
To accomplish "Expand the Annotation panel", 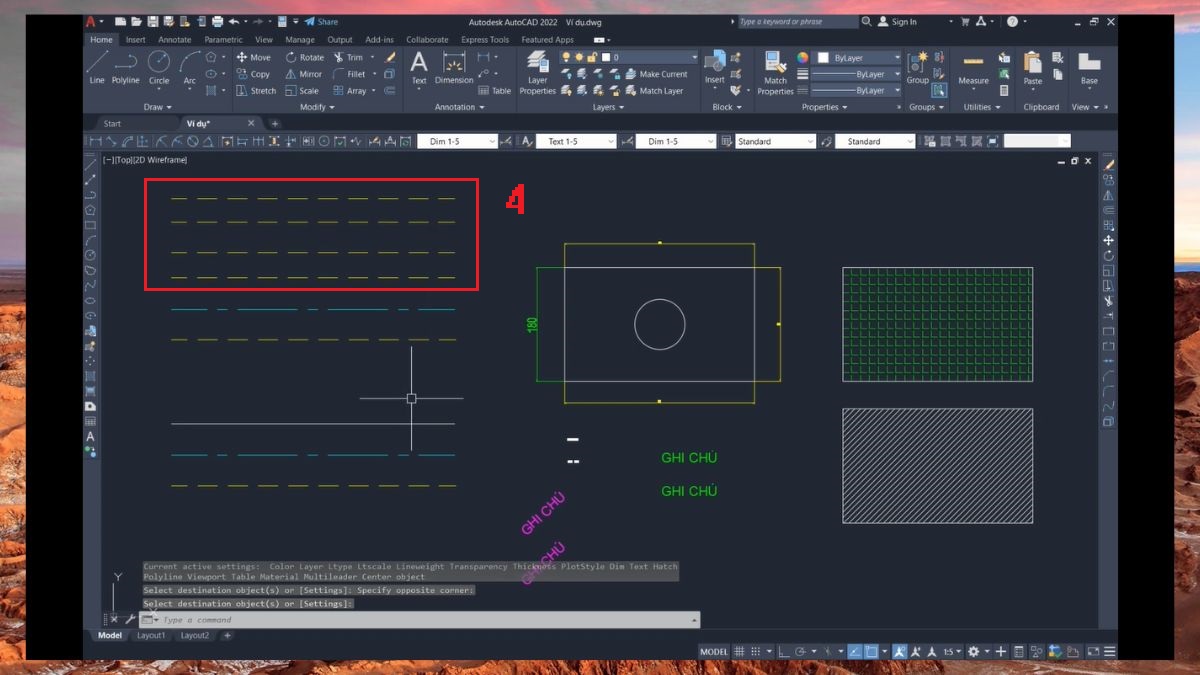I will (459, 107).
